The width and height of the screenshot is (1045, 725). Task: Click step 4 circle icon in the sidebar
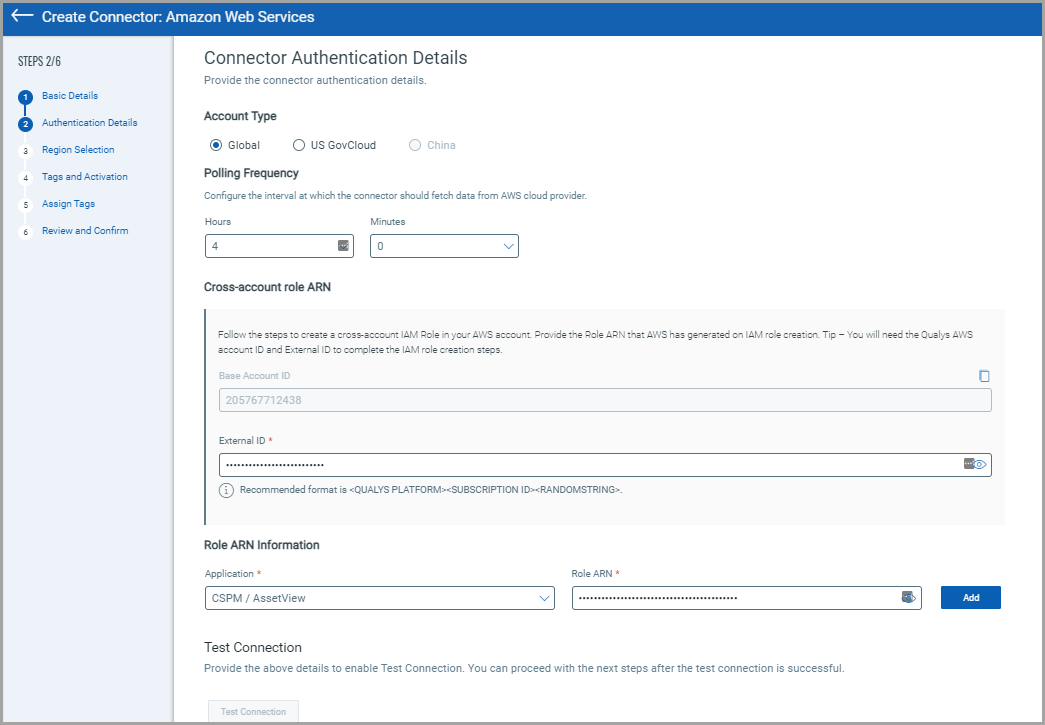(26, 178)
